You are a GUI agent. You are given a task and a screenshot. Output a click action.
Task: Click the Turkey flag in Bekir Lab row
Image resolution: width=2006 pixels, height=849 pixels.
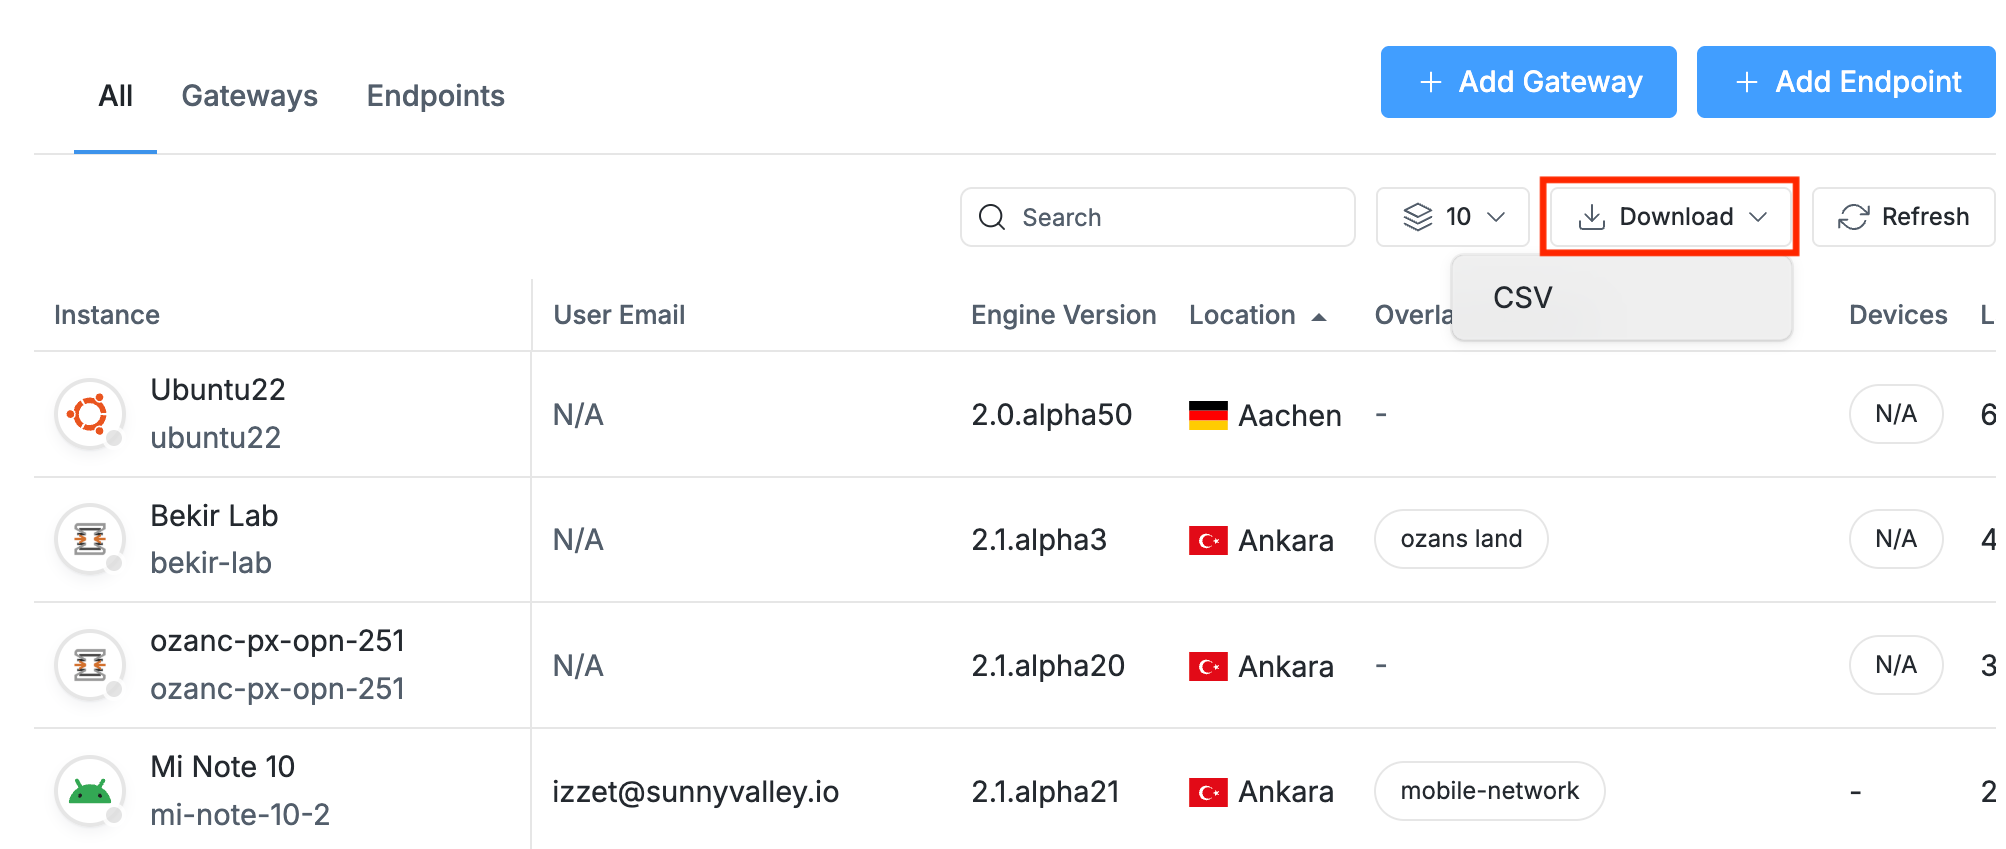coord(1208,541)
